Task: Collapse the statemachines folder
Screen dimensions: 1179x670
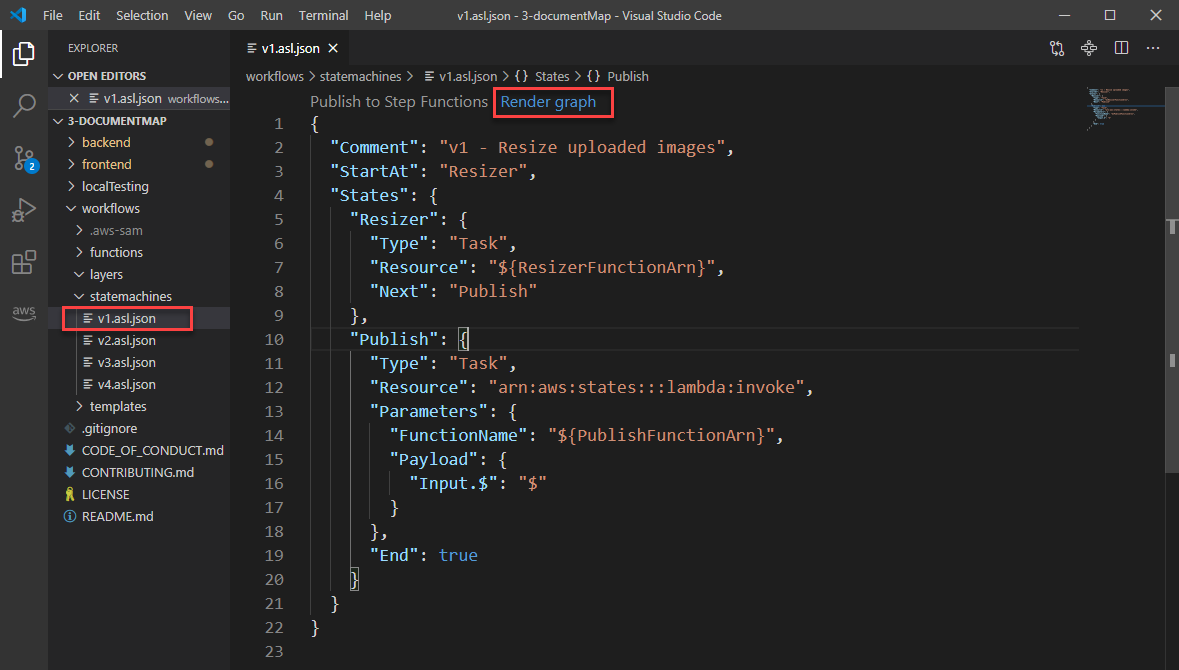Action: [130, 296]
